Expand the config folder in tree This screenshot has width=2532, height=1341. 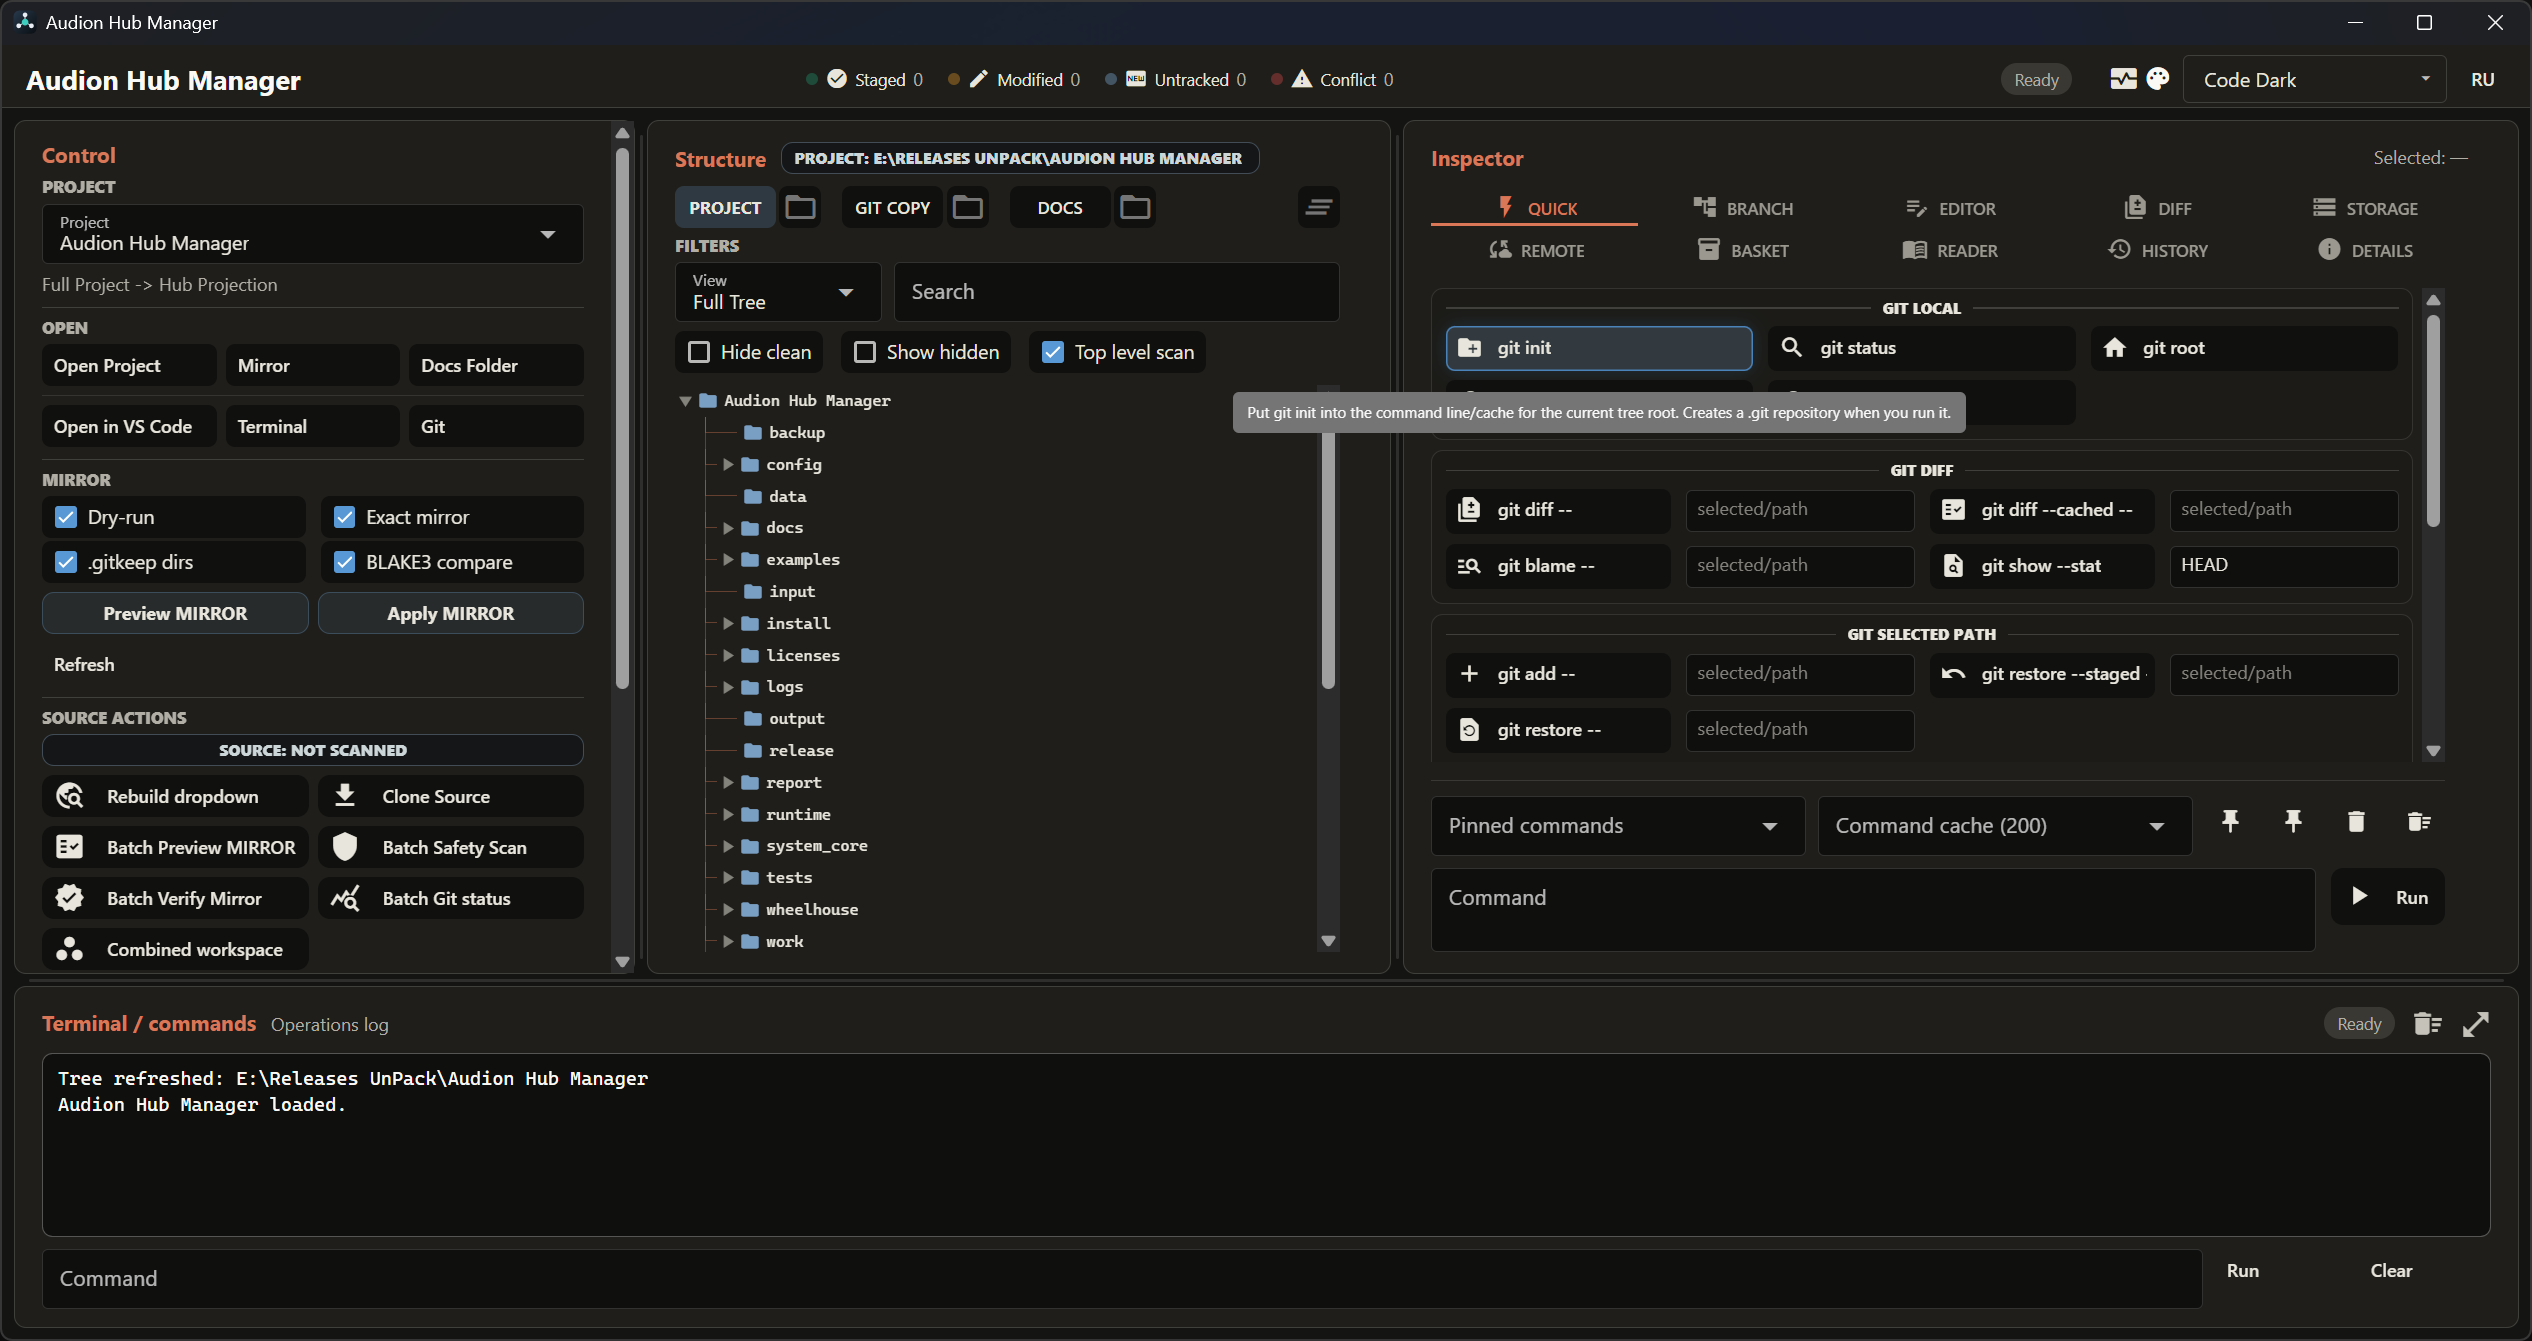pyautogui.click(x=728, y=464)
